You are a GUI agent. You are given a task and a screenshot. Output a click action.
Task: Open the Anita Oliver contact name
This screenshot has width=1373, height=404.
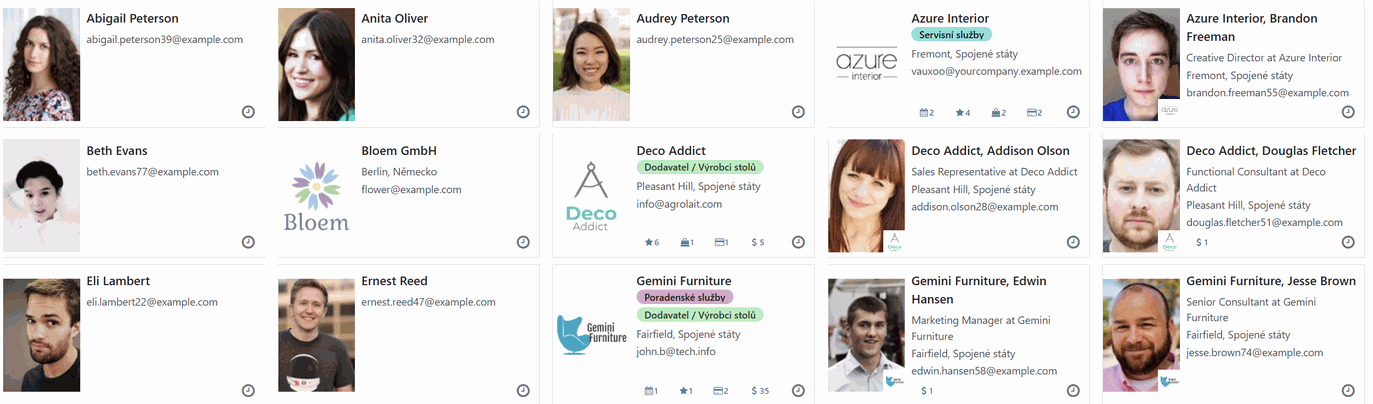[x=394, y=18]
